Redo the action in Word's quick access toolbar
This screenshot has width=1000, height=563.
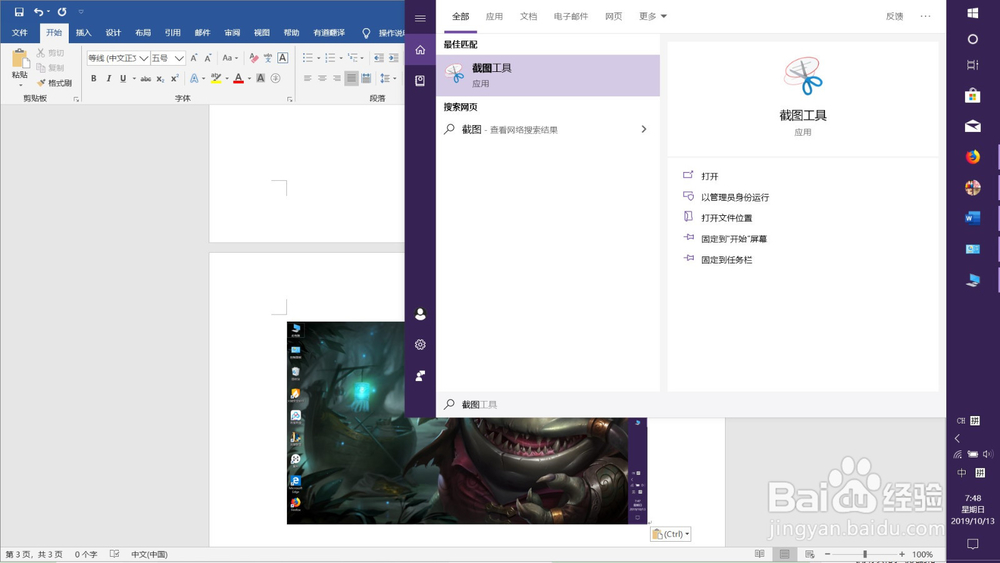click(x=62, y=11)
